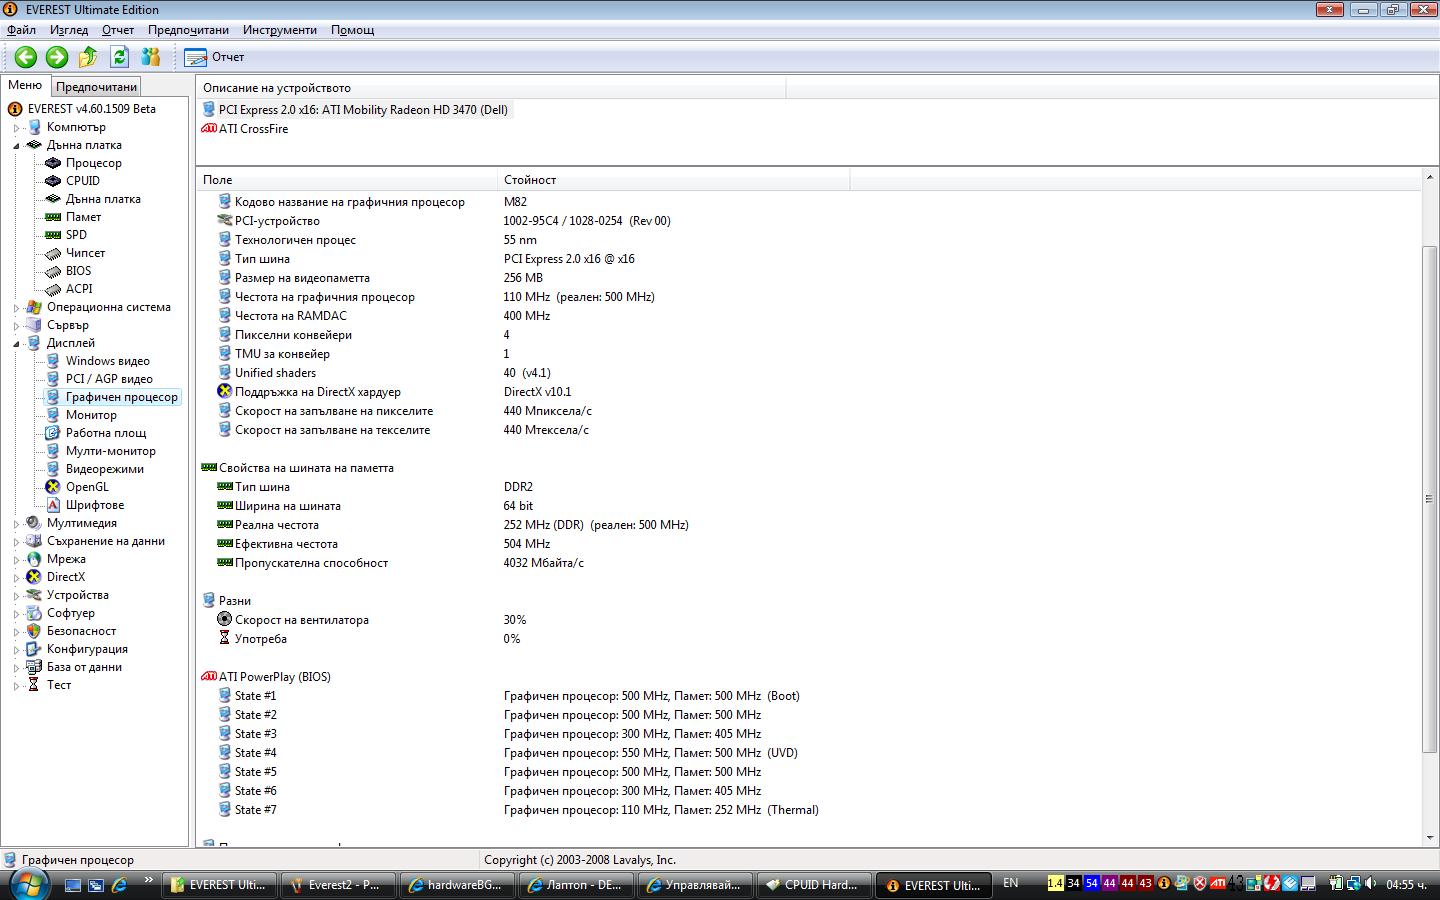Select the Шрифтове fonts icon
This screenshot has height=900, width=1440.
click(53, 505)
